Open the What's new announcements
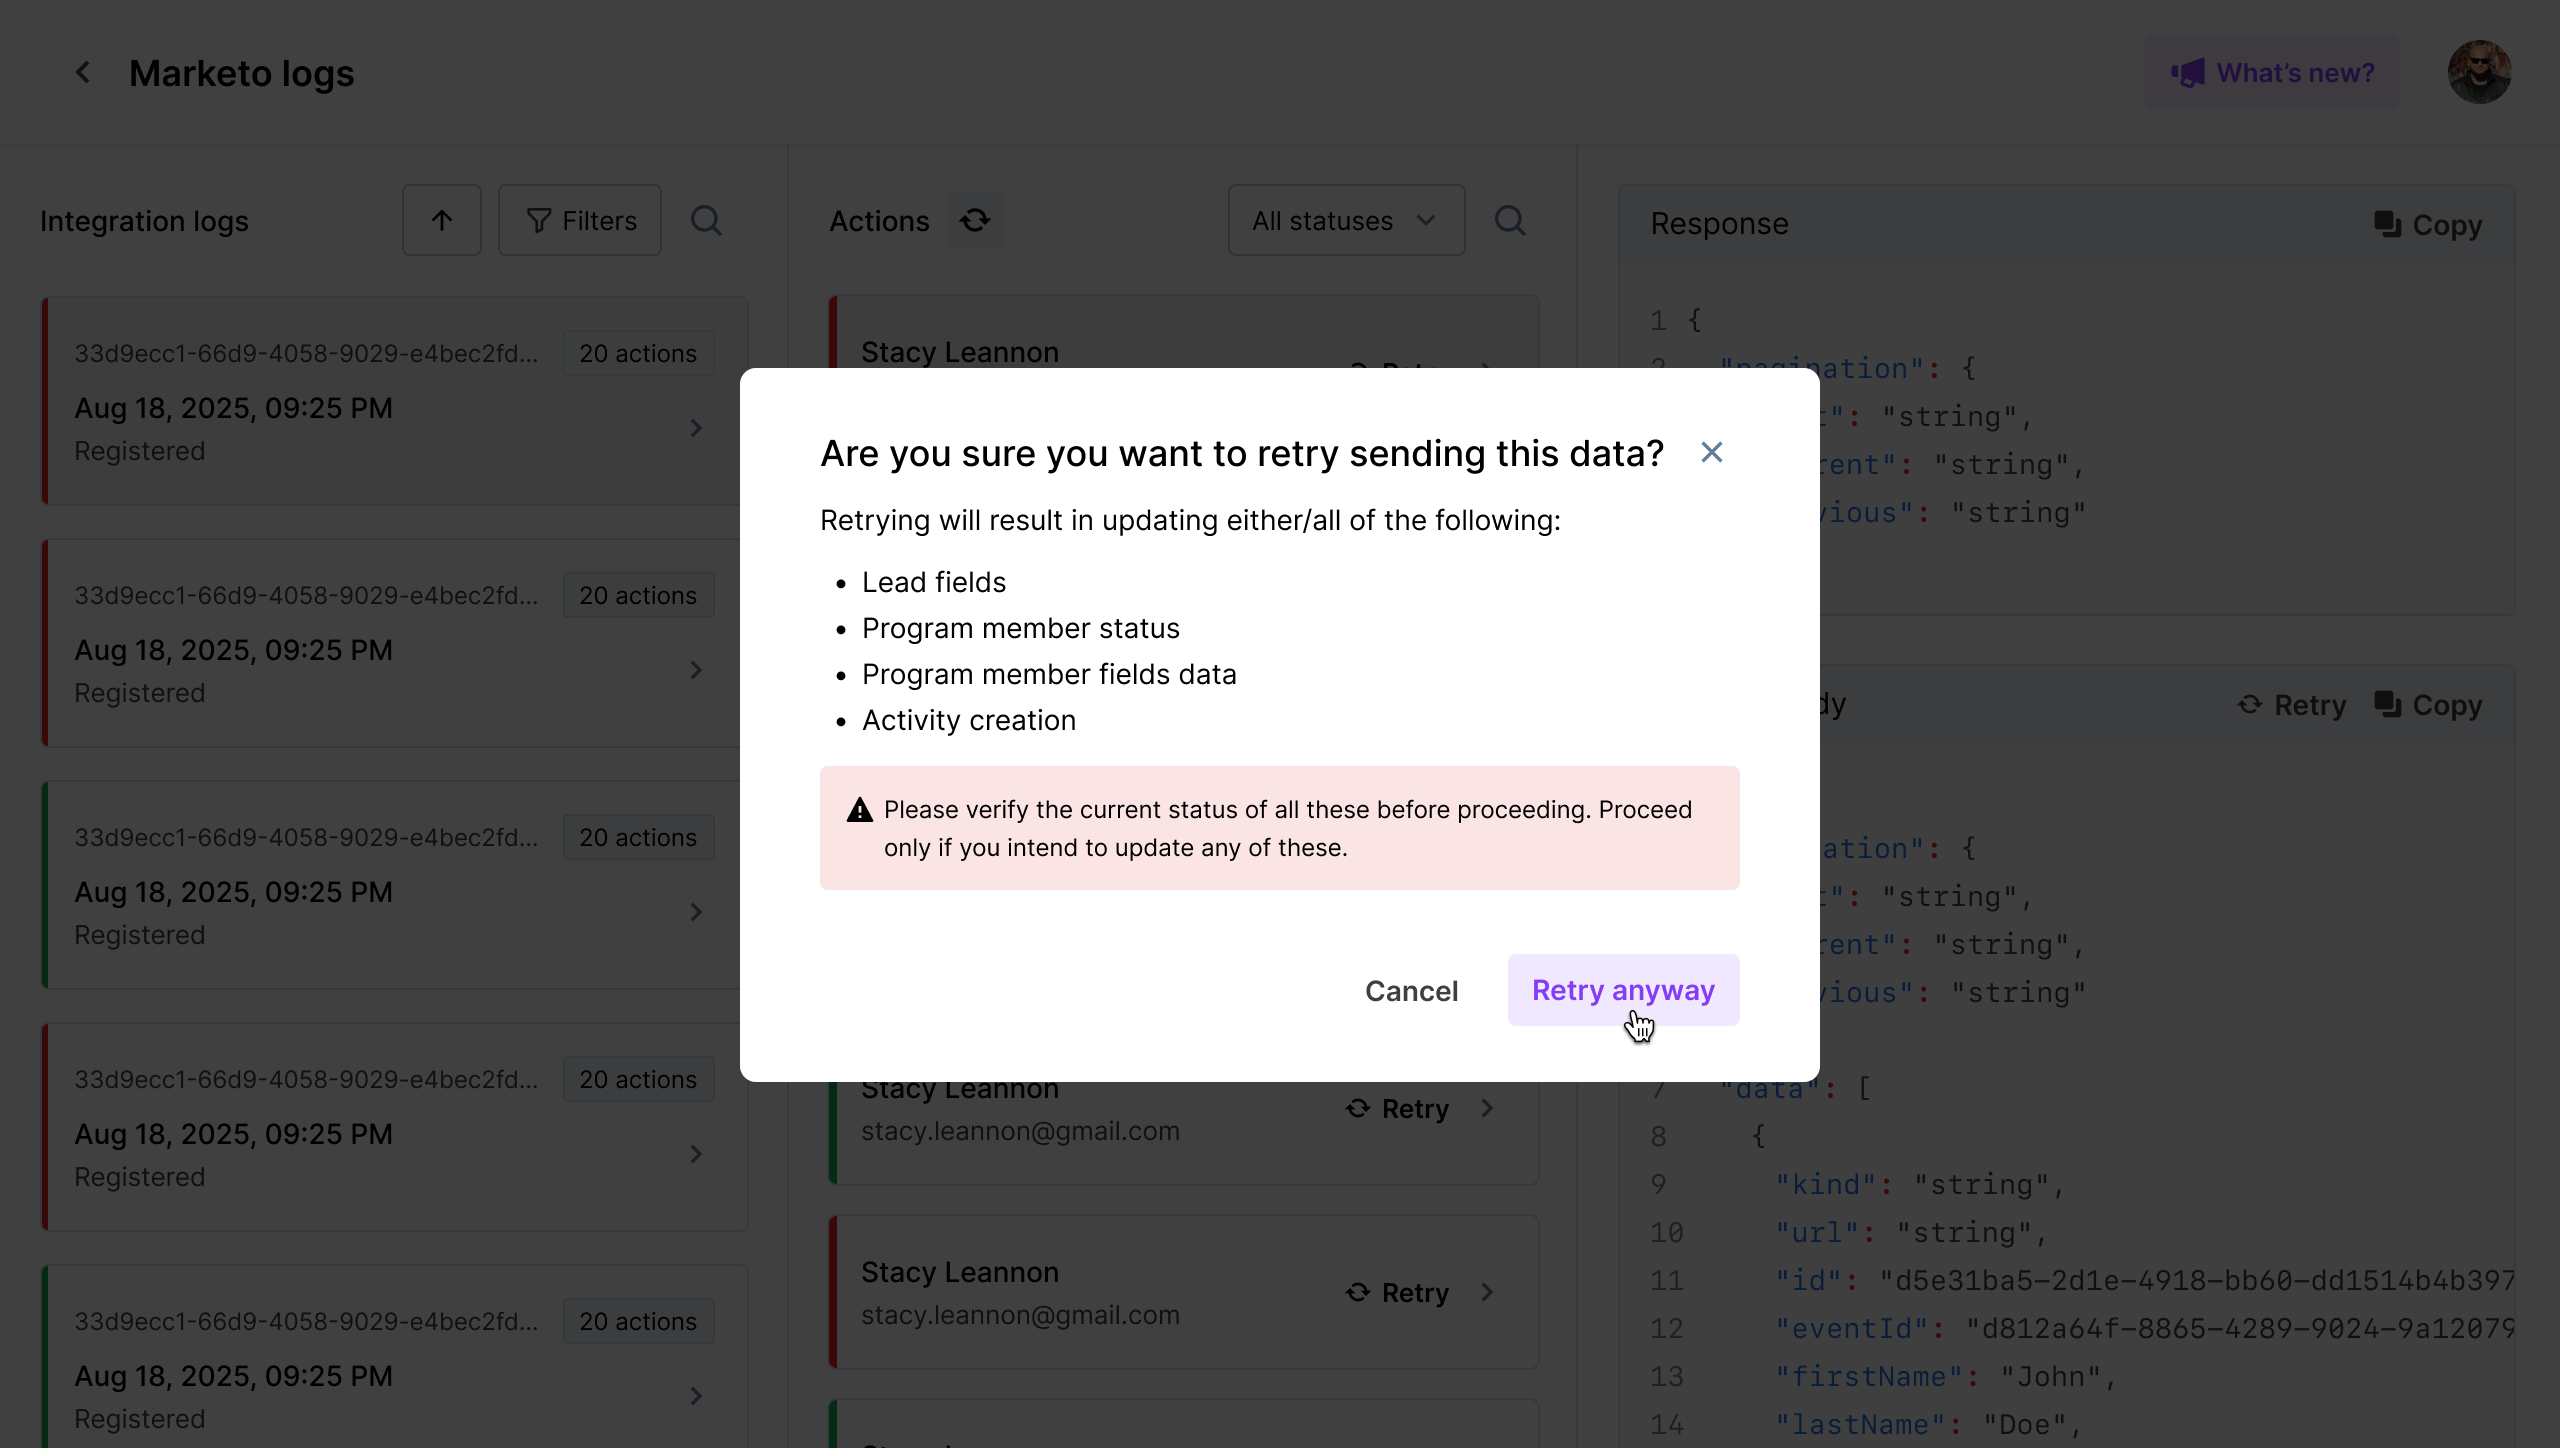Screen dimensions: 2560x1448 (x=2271, y=73)
